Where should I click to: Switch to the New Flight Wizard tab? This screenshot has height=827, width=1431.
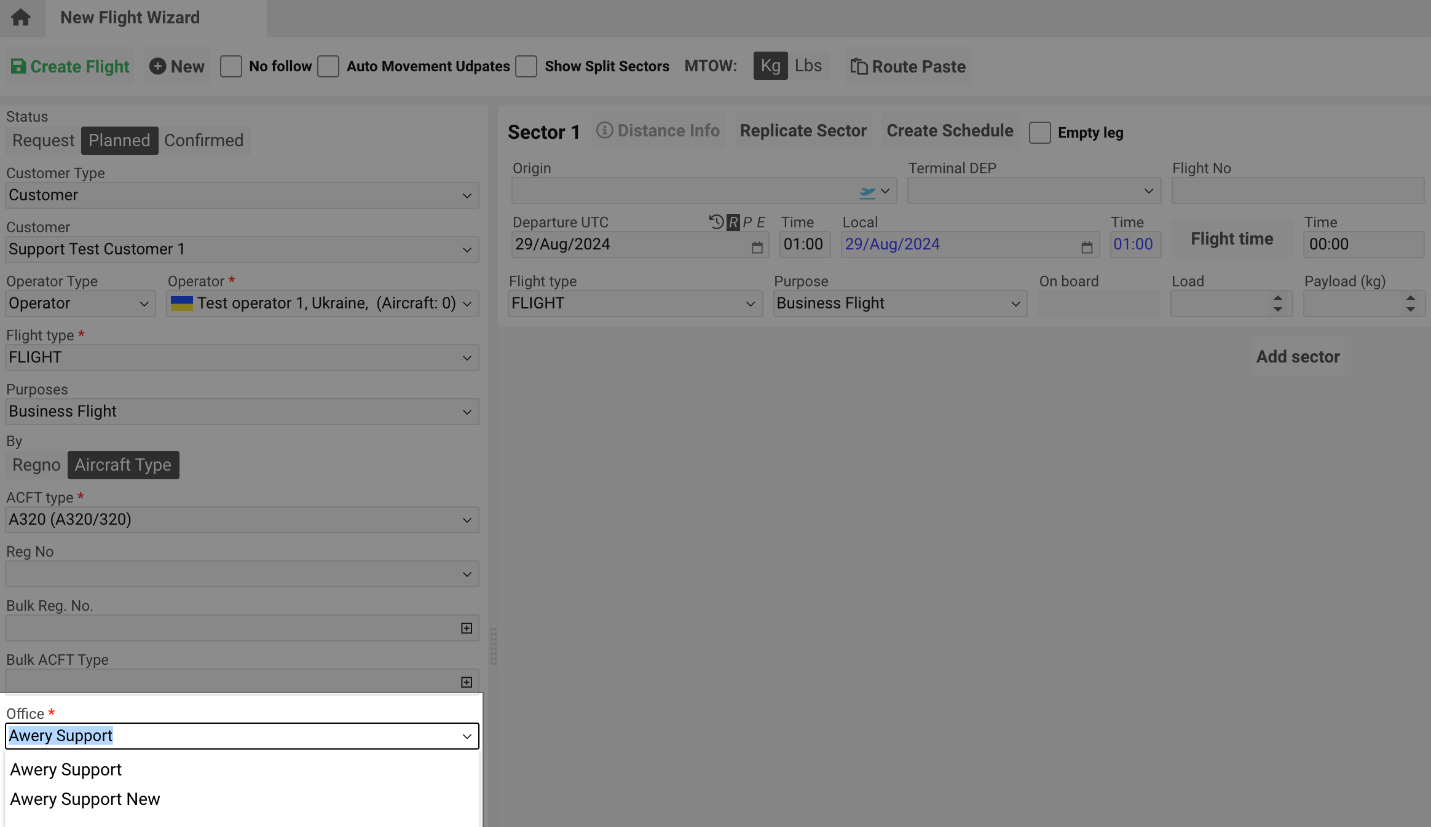point(130,17)
